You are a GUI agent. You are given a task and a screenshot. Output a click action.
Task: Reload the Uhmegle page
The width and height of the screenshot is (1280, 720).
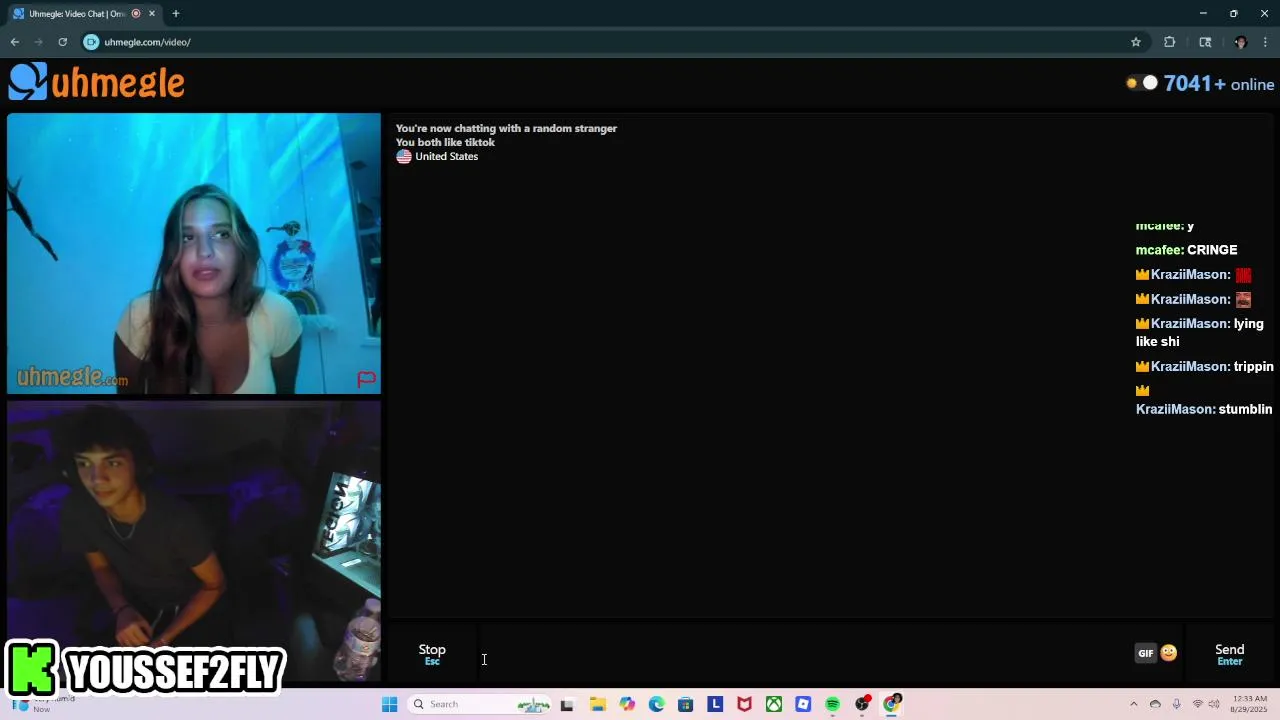click(x=62, y=42)
